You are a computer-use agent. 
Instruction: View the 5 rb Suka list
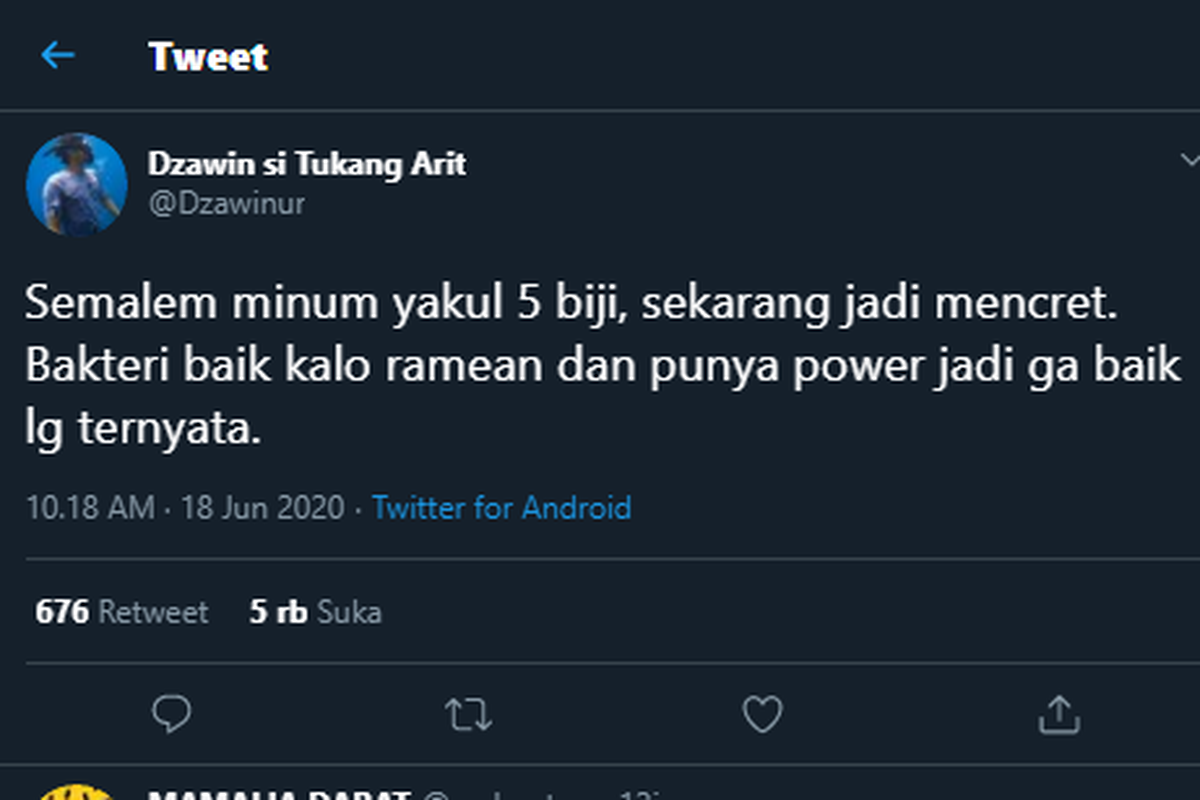click(x=315, y=612)
